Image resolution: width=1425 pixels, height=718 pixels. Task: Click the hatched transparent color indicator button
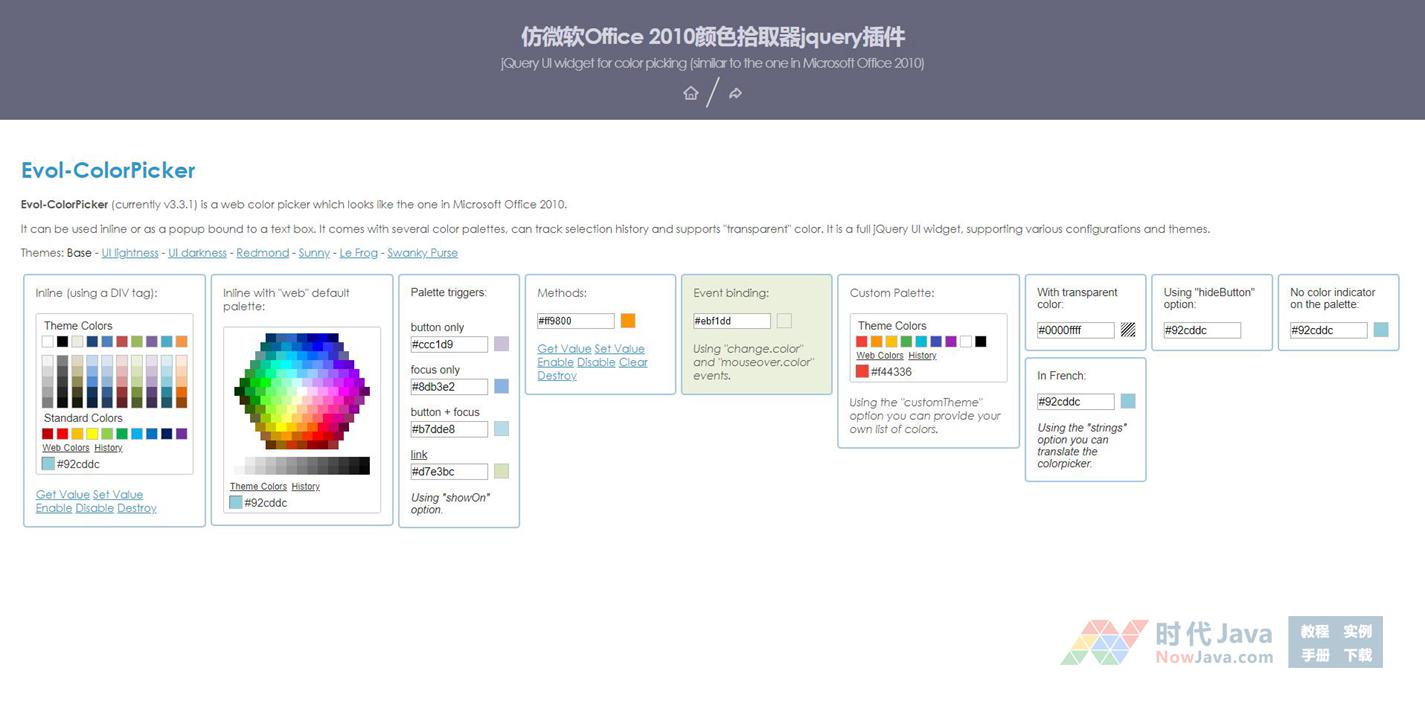coord(1128,330)
